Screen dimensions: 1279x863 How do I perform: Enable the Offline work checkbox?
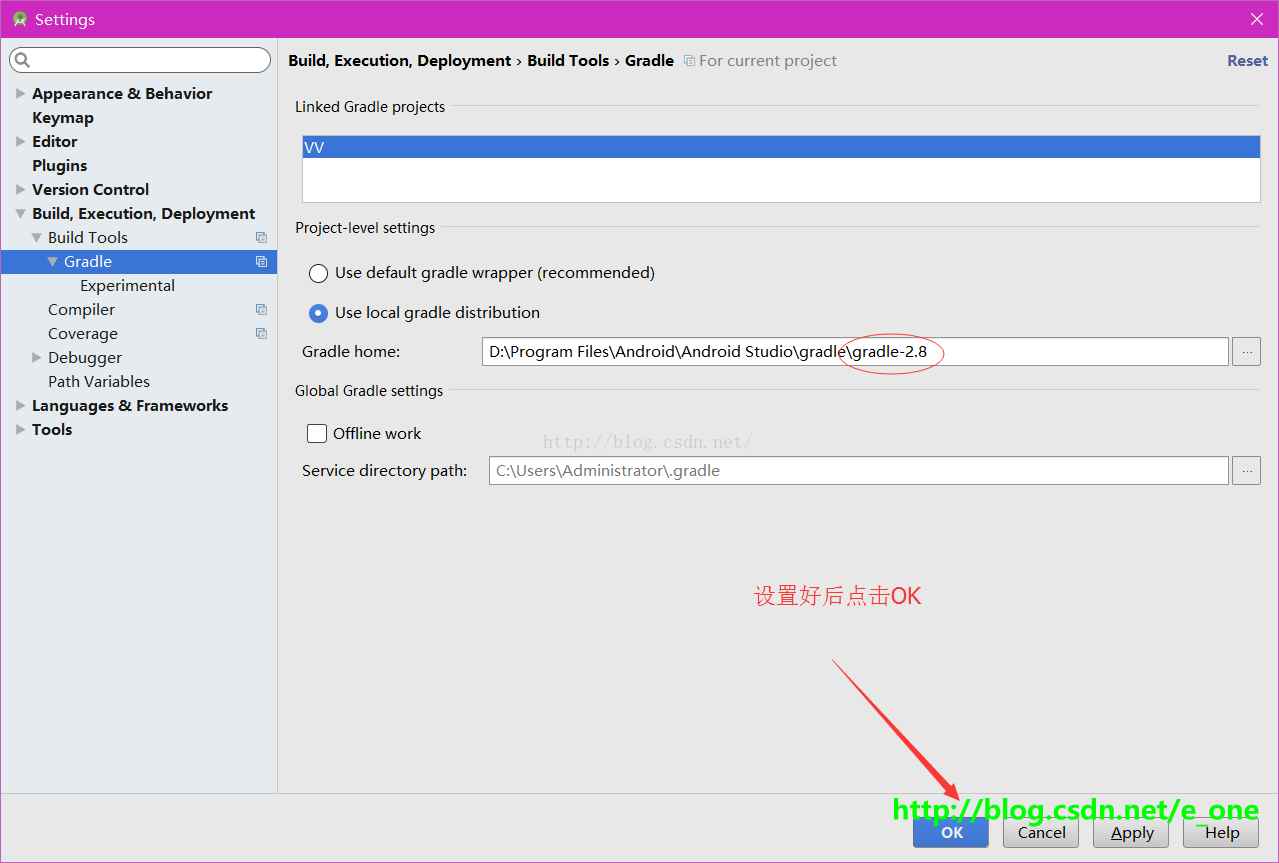pos(317,433)
